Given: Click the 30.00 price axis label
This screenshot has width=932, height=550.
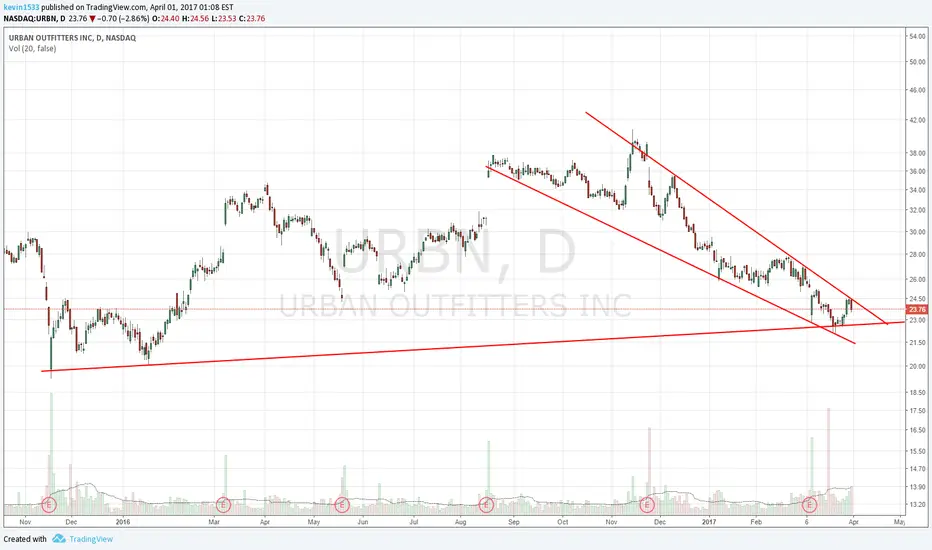Looking at the screenshot, I should tap(917, 232).
